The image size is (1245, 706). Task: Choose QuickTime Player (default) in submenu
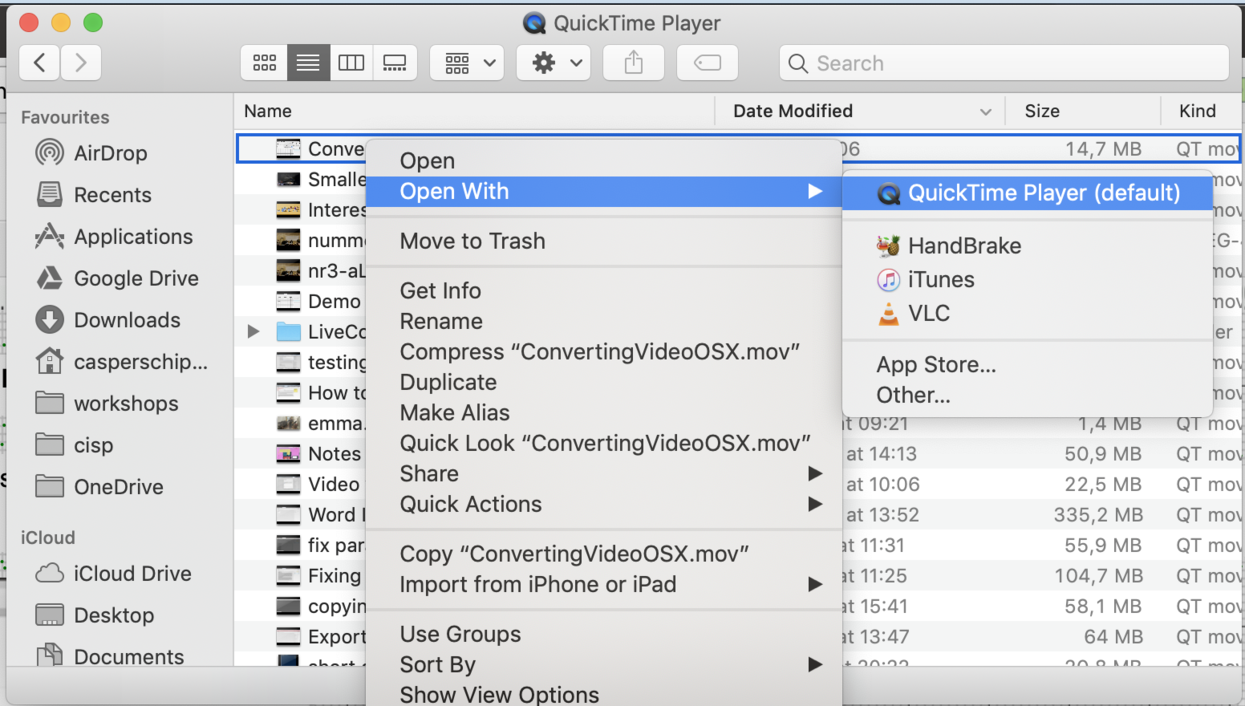1043,193
